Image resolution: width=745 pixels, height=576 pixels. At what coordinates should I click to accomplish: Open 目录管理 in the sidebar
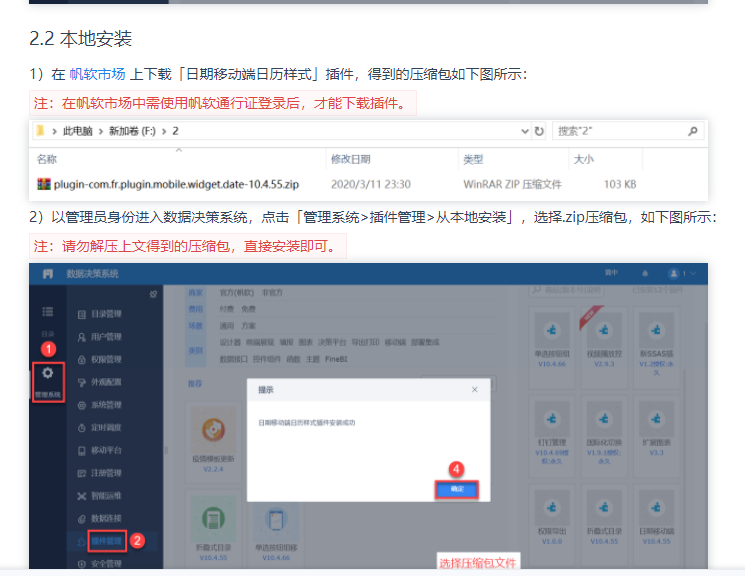click(106, 314)
